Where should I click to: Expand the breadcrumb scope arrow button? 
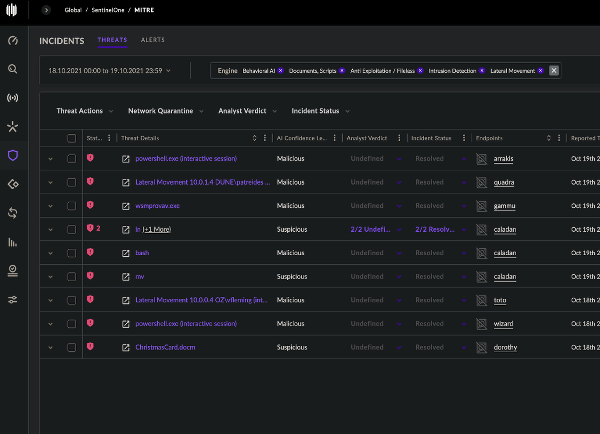pyautogui.click(x=46, y=10)
